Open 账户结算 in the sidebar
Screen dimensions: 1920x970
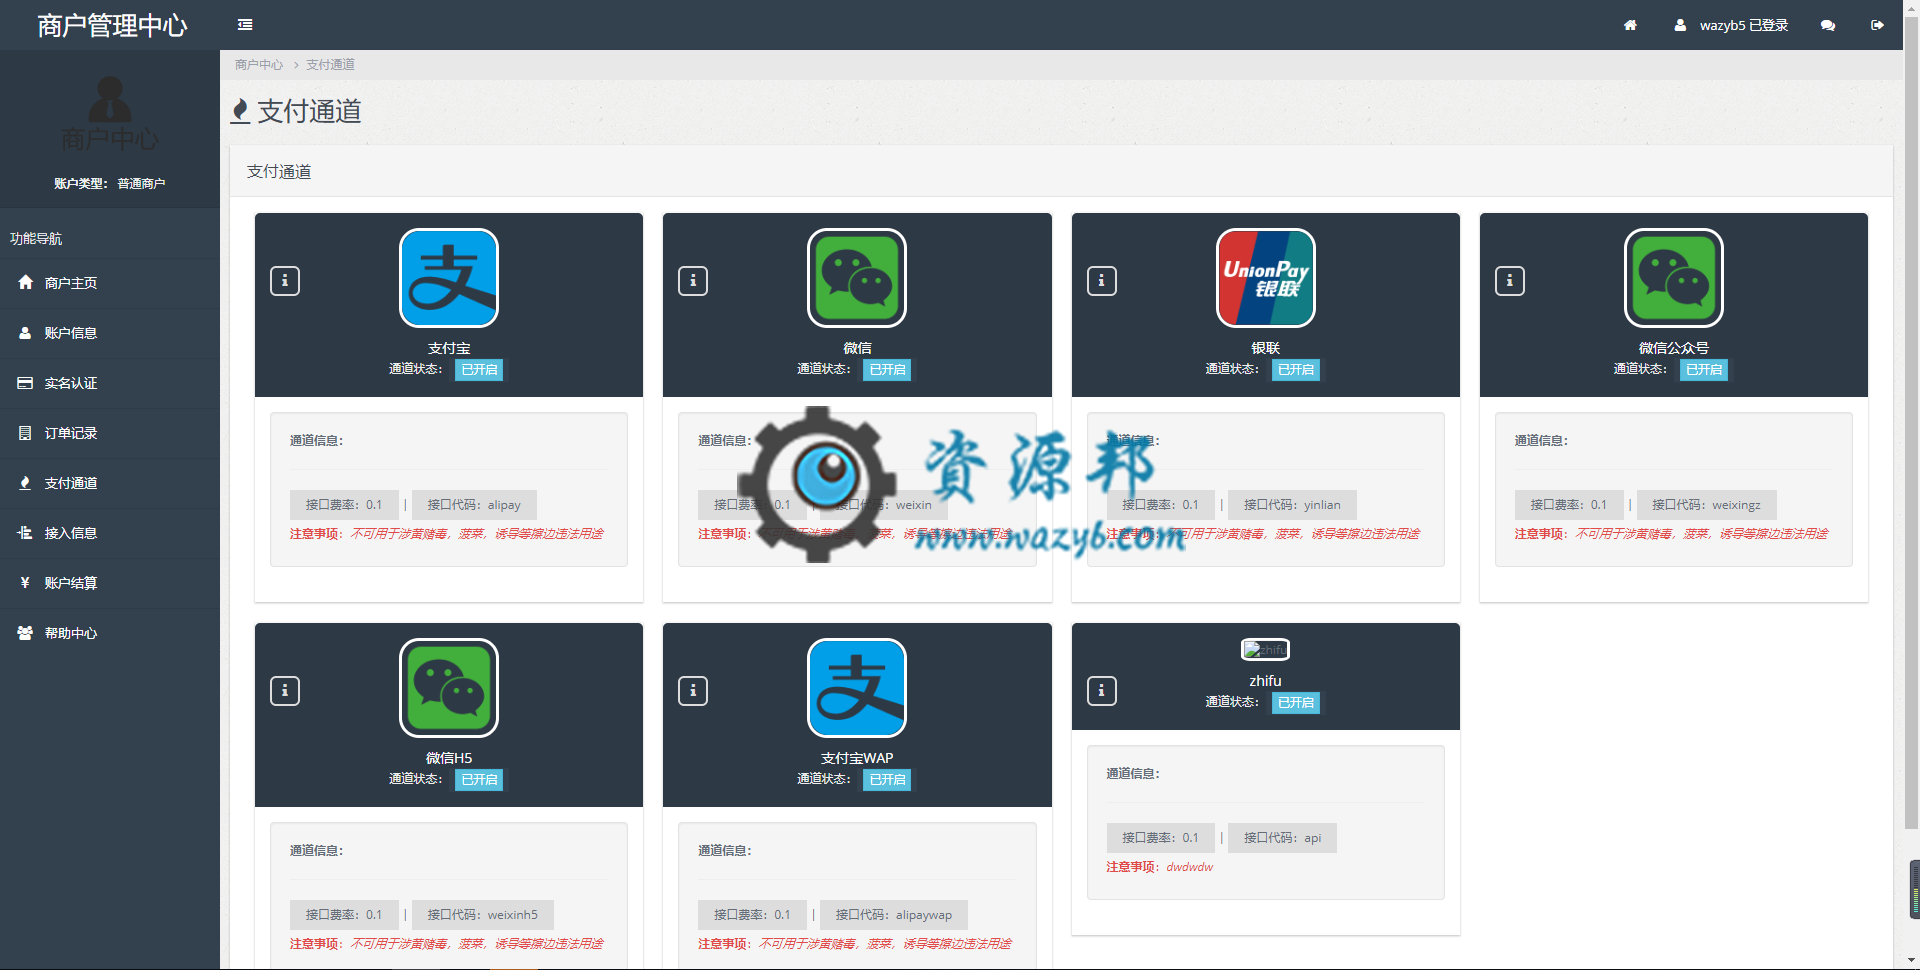pos(110,583)
